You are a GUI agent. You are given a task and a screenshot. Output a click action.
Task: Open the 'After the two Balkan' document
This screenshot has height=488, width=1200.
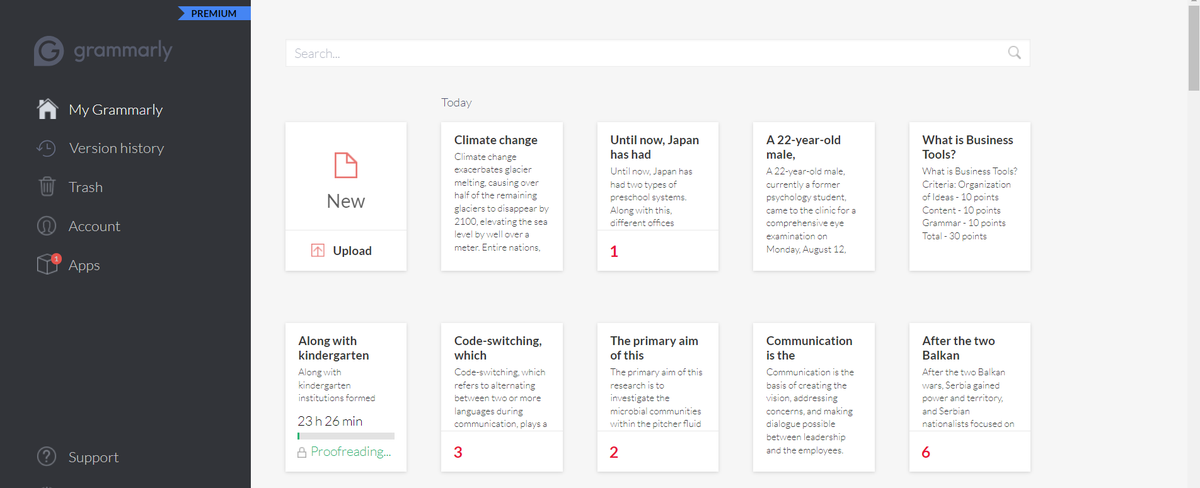pos(970,397)
